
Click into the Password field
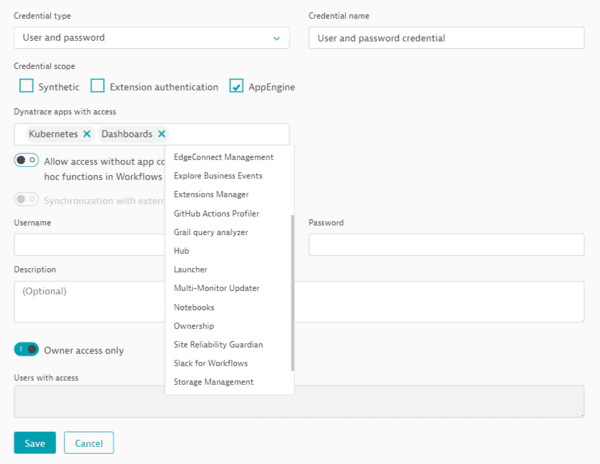coord(446,245)
